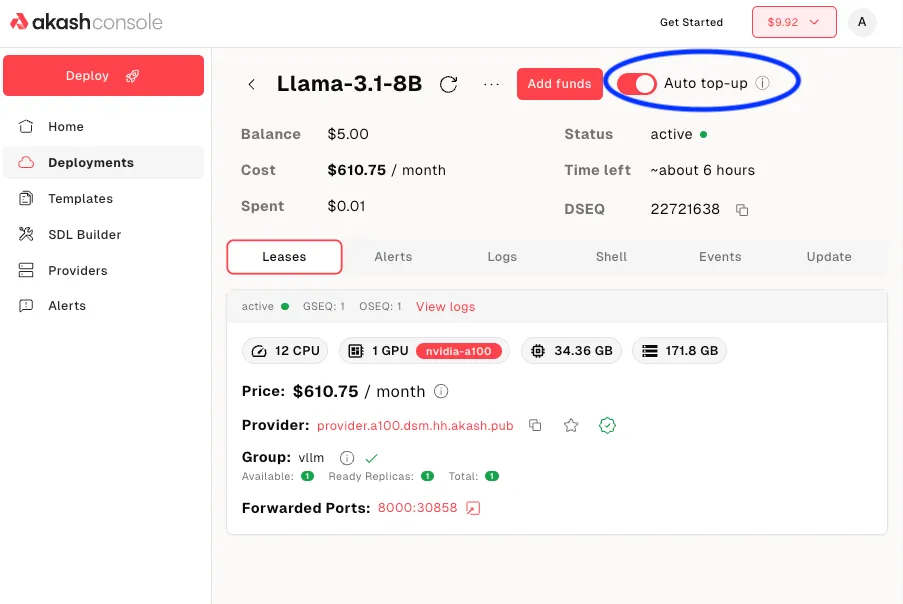This screenshot has width=903, height=604.
Task: Open forwarded port link icon
Action: [x=474, y=508]
